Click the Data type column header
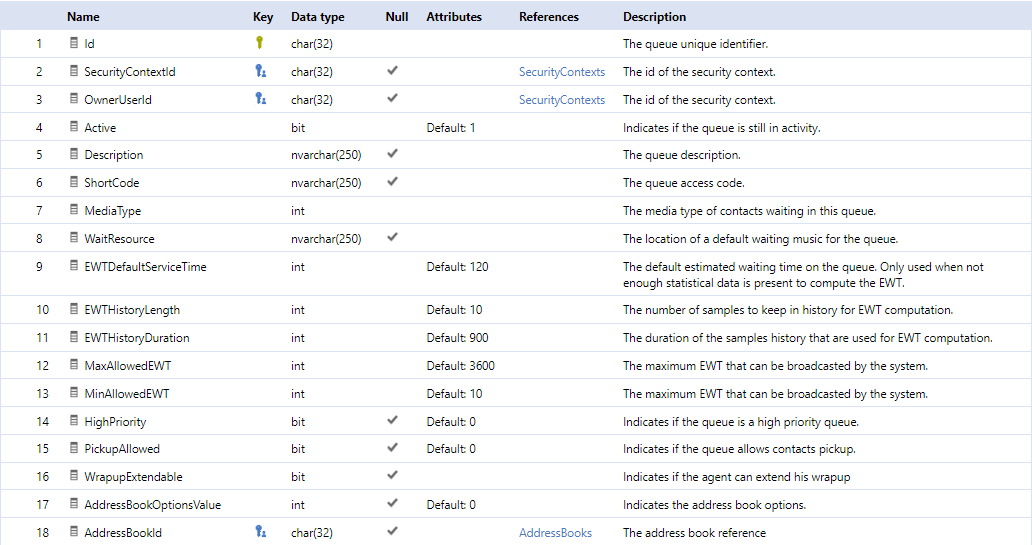The image size is (1032, 545). point(317,17)
